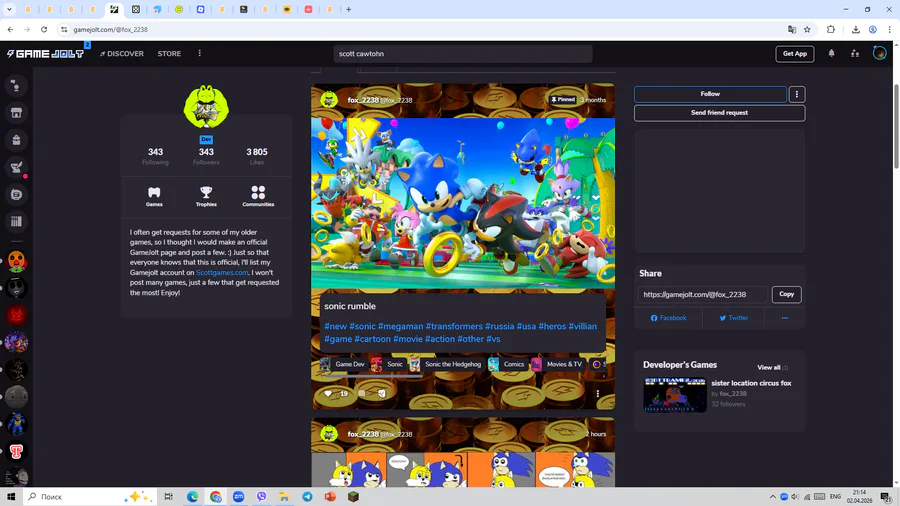Open the user avatar menu
The image size is (900, 506).
879,53
